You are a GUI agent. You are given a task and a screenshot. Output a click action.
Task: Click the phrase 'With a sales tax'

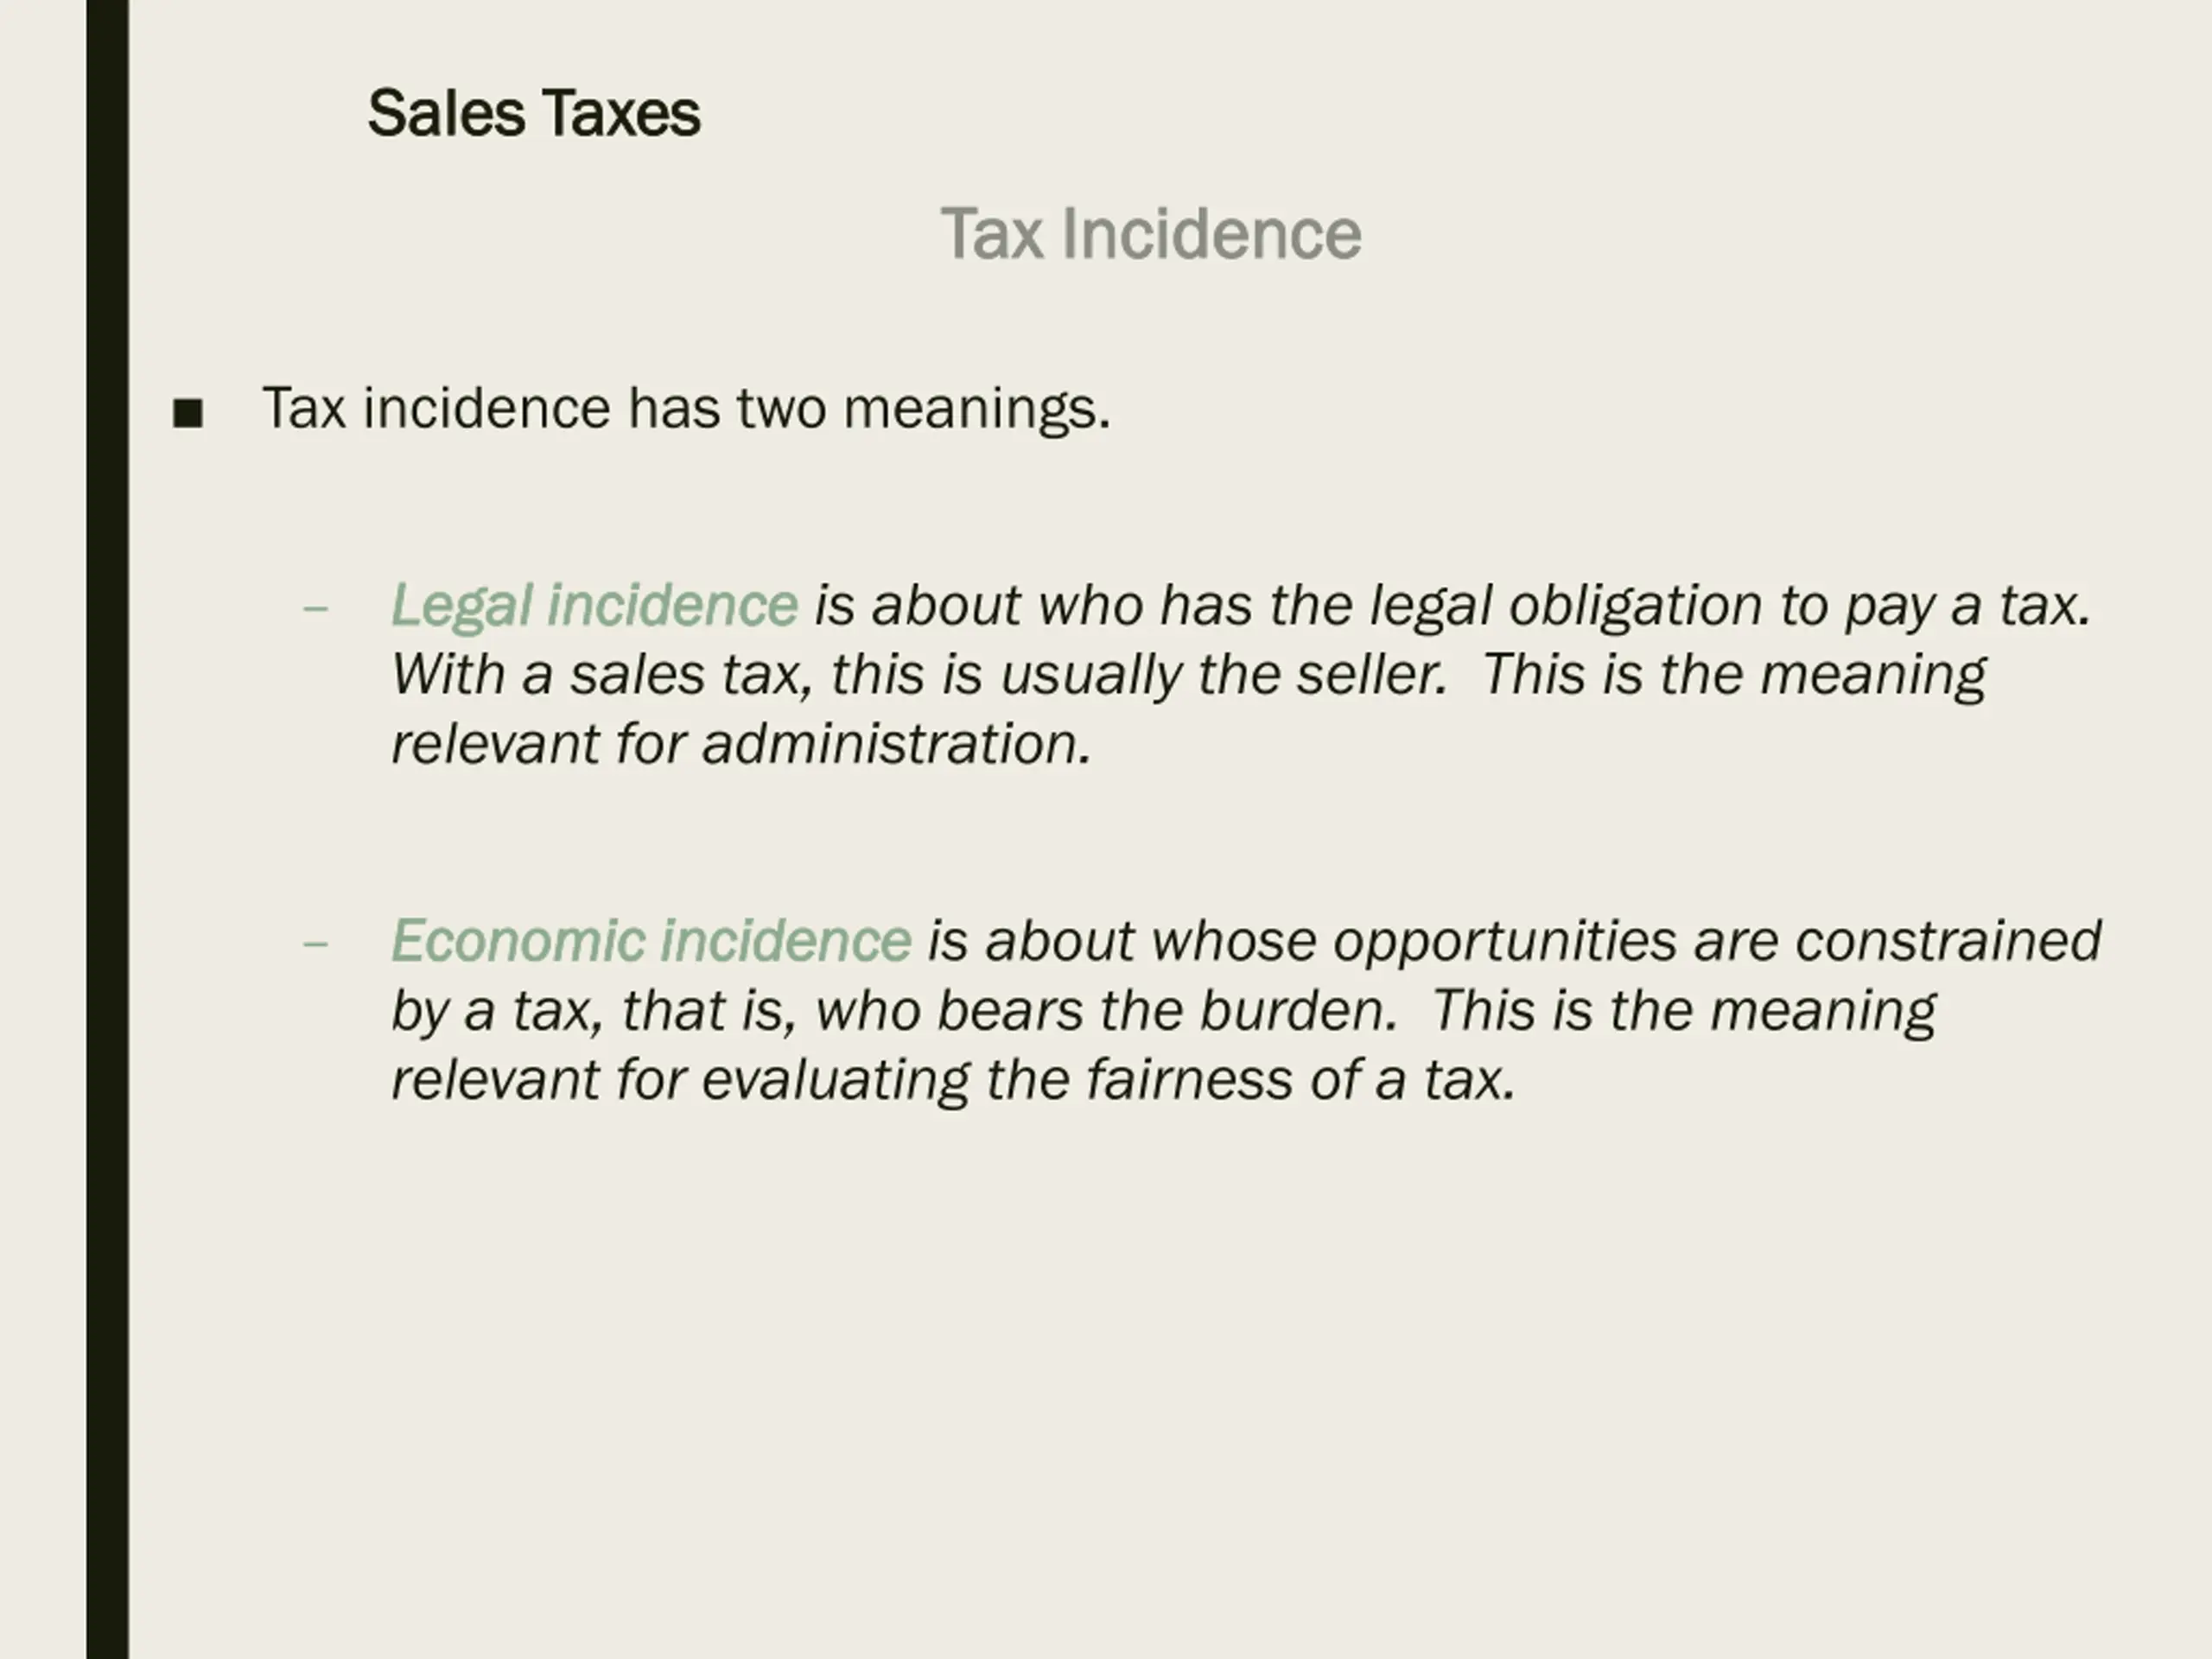click(x=600, y=675)
